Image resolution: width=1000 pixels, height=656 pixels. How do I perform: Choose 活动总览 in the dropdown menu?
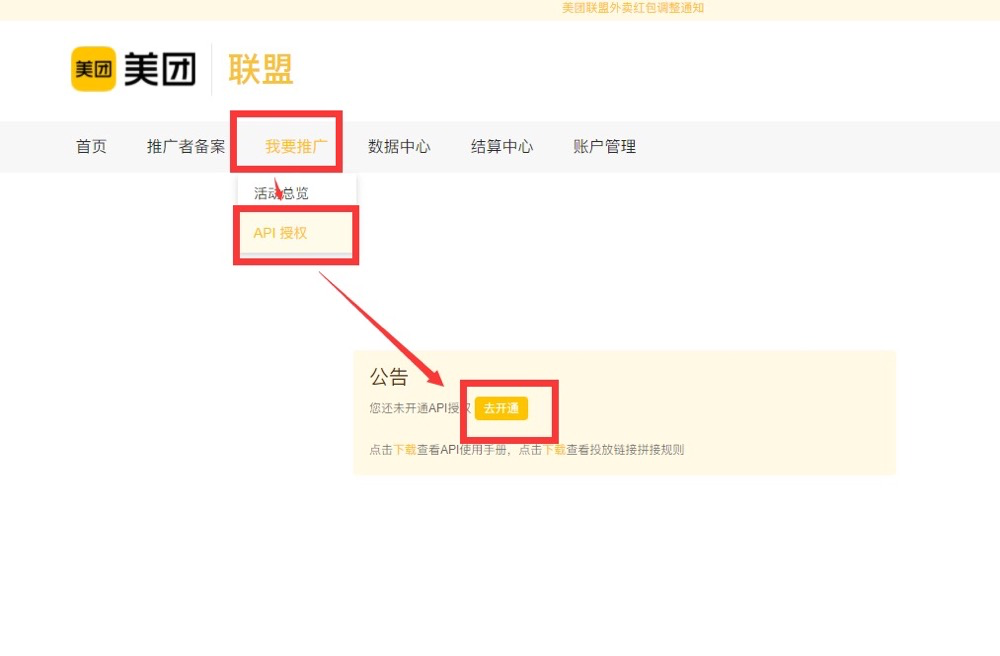(281, 193)
